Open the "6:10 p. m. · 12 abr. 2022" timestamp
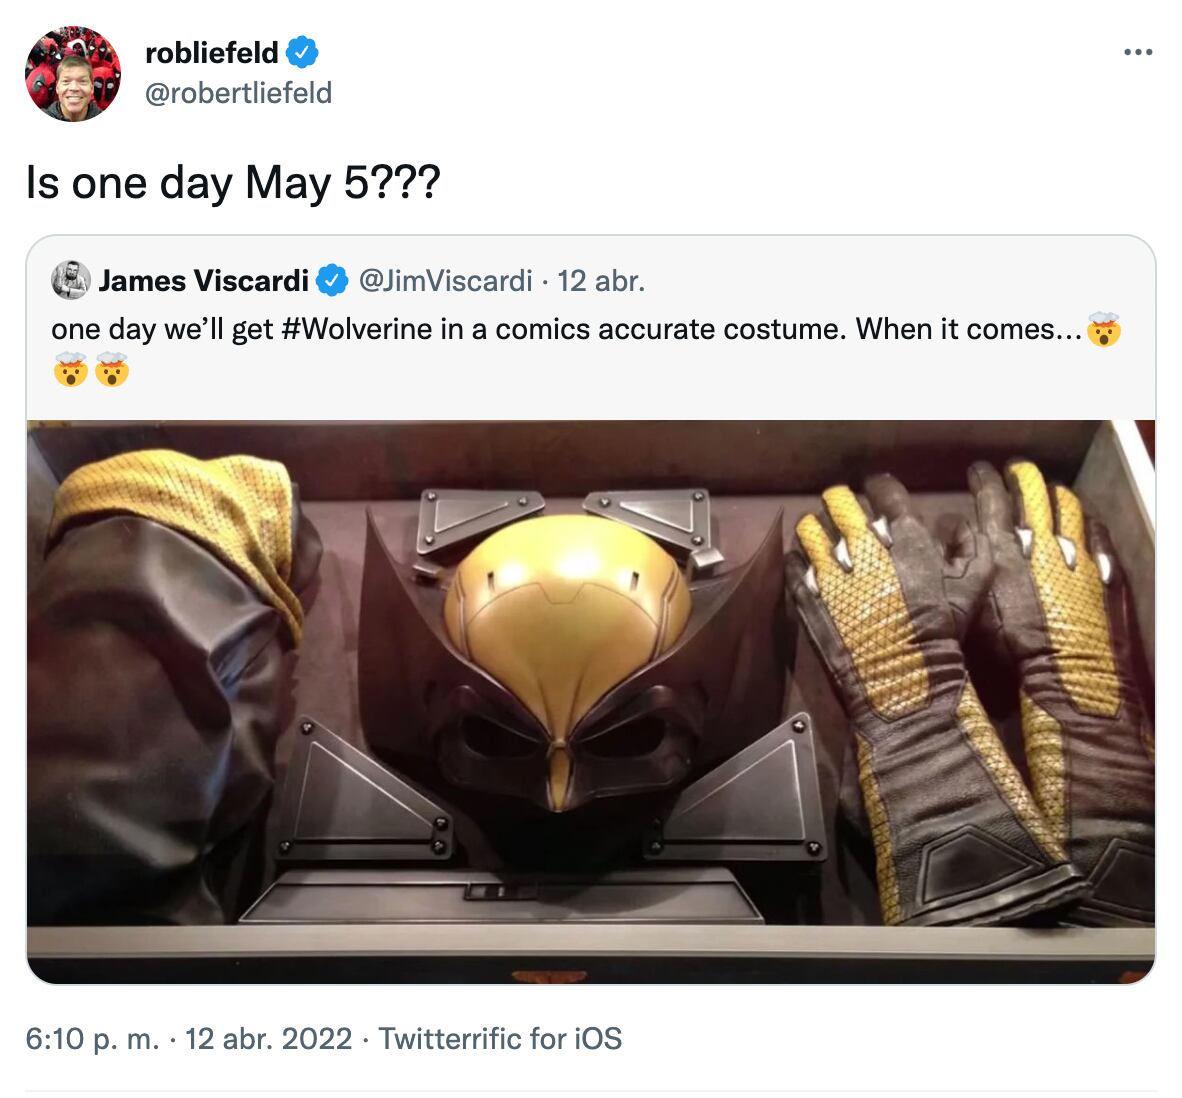This screenshot has width=1182, height=1098. pos(188,1039)
